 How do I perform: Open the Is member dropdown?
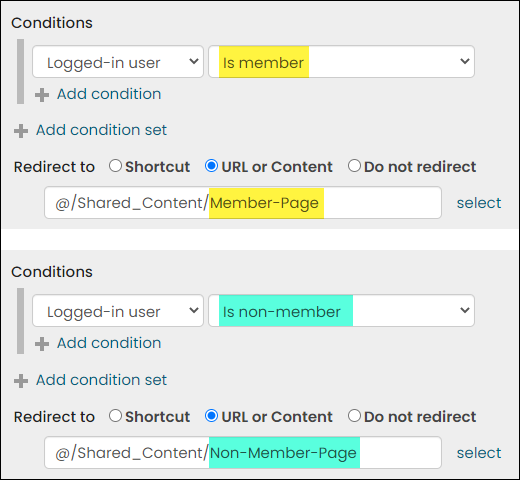click(341, 62)
